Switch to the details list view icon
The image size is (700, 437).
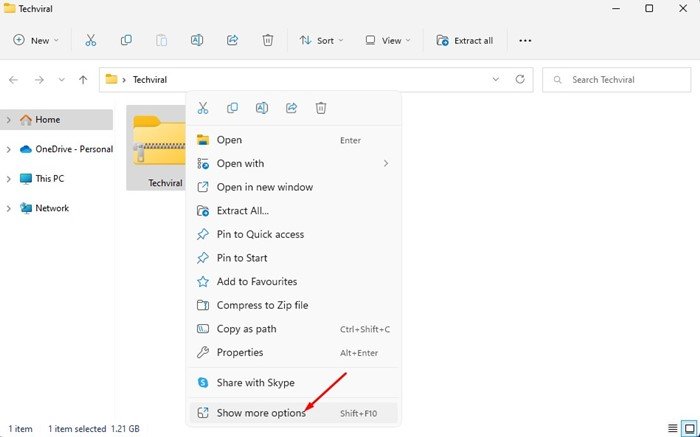673,429
